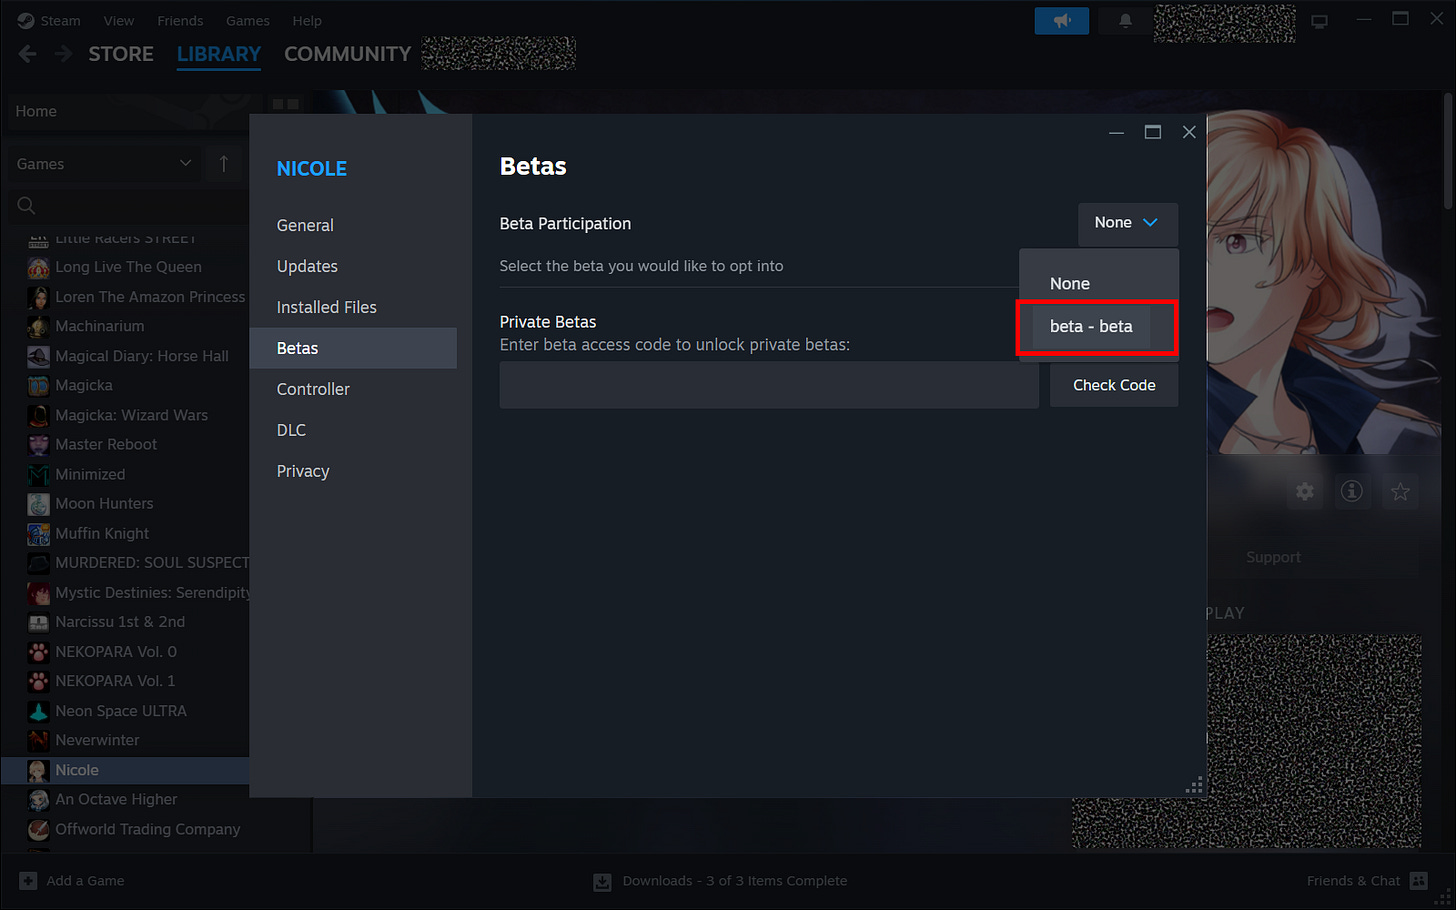Click the Check Code button
Screen dimensions: 1456x910
click(1114, 386)
